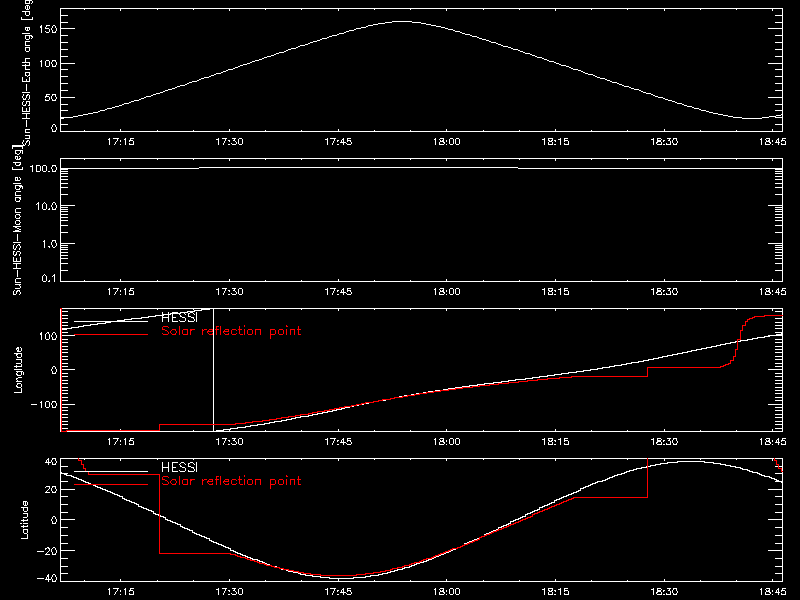
Task: Click the HESSI legend label in the Latitude plot
Action: (179, 467)
